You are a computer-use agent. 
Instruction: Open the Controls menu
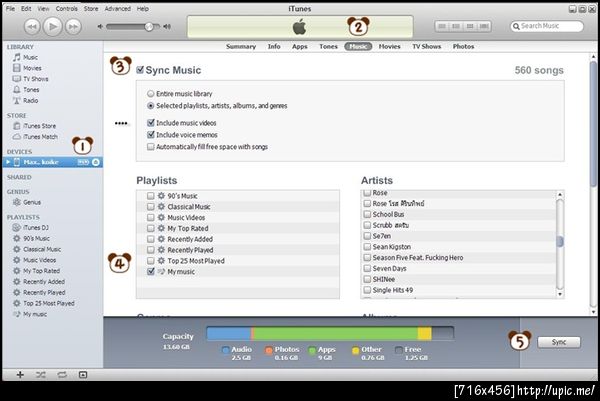[67, 8]
